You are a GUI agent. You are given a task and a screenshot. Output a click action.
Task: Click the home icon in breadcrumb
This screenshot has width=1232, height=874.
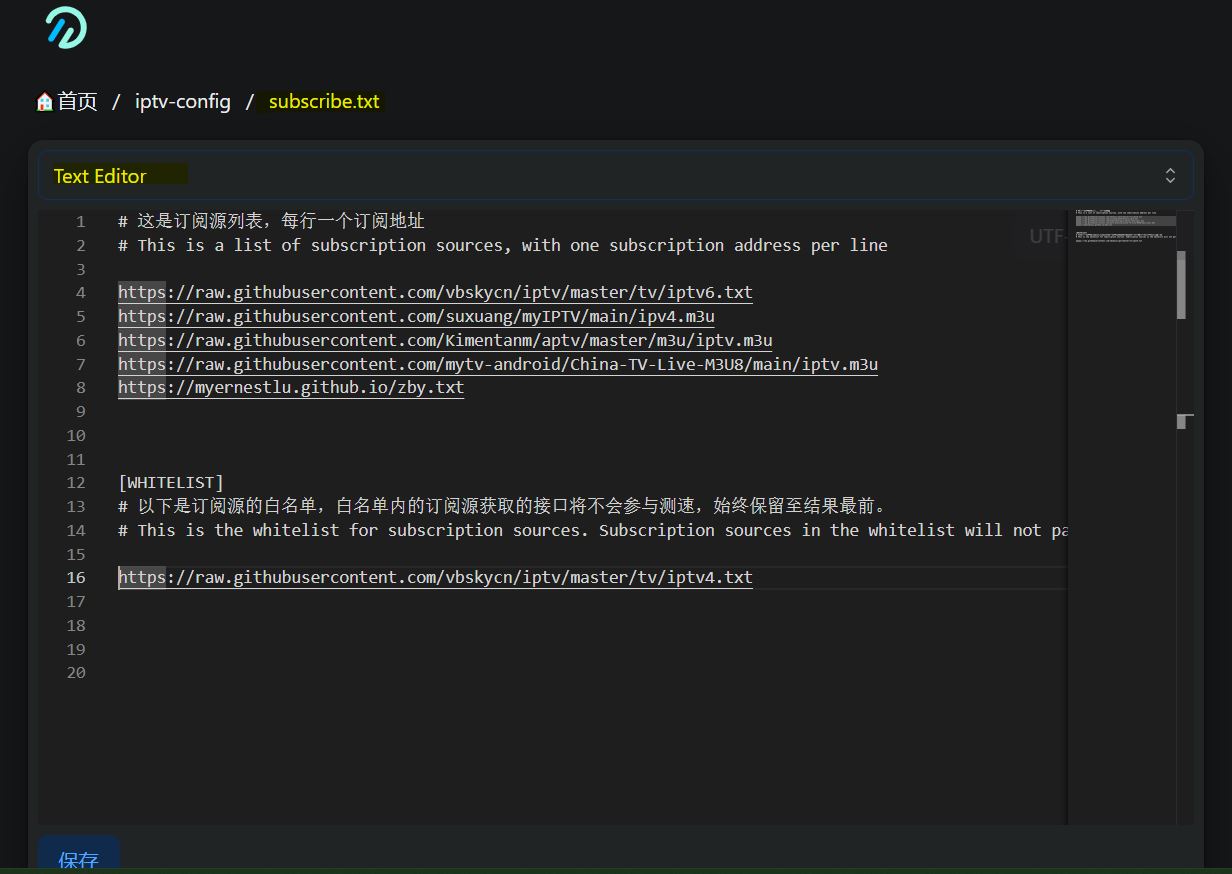point(44,102)
